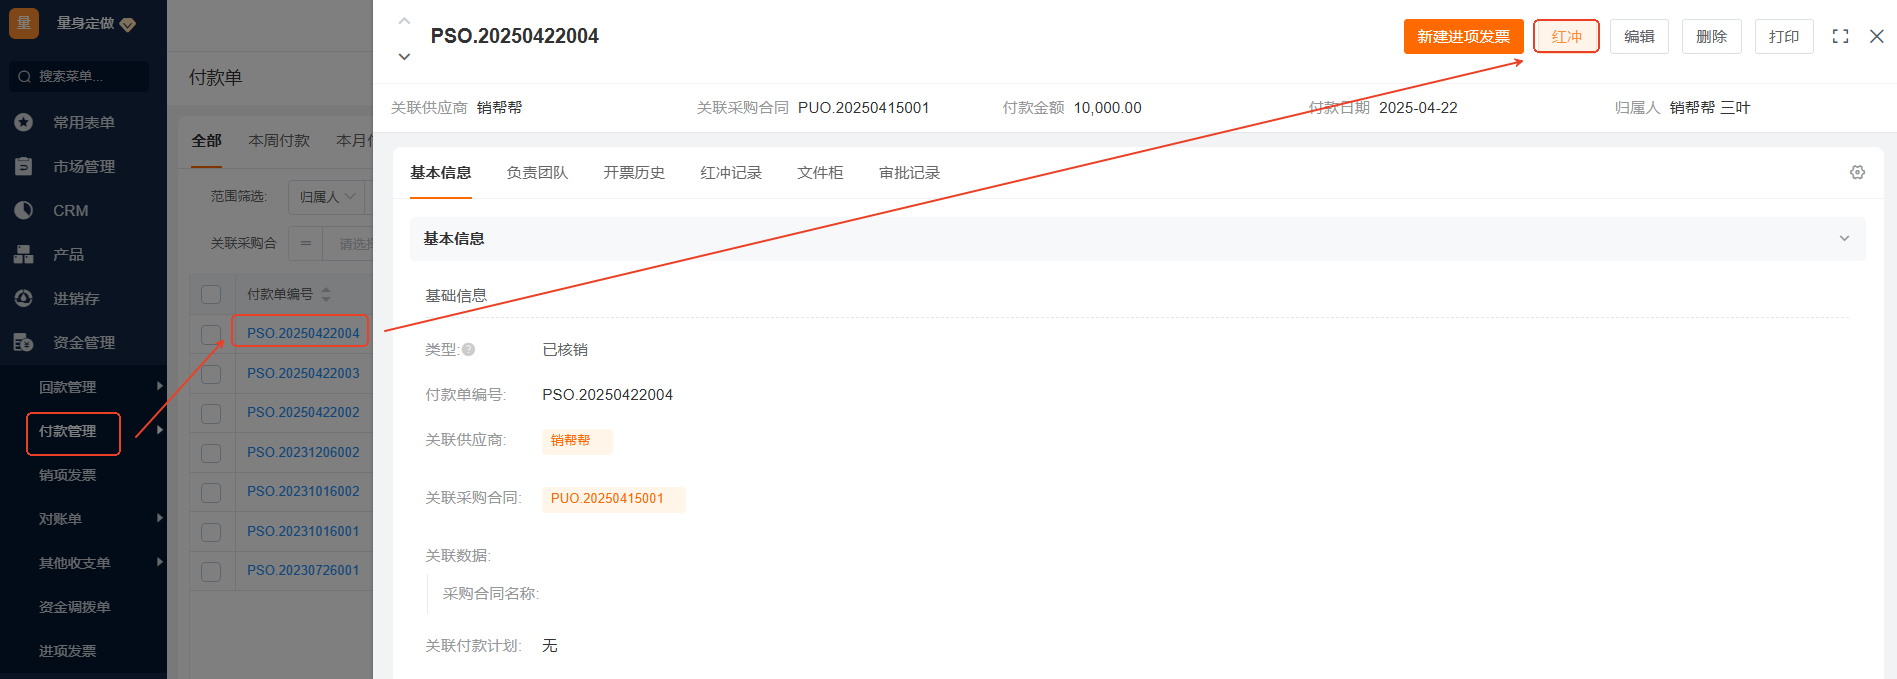Check the box for row PSO.20250422003
1897x679 pixels.
pyautogui.click(x=211, y=373)
